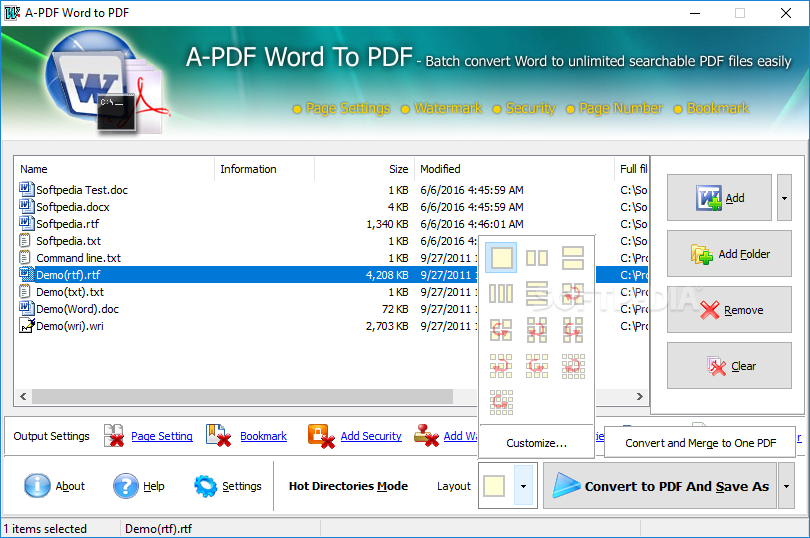Viewport: 810px width, 538px height.
Task: Select the 2x3 grid layout with clockwise arrow
Action: point(537,330)
